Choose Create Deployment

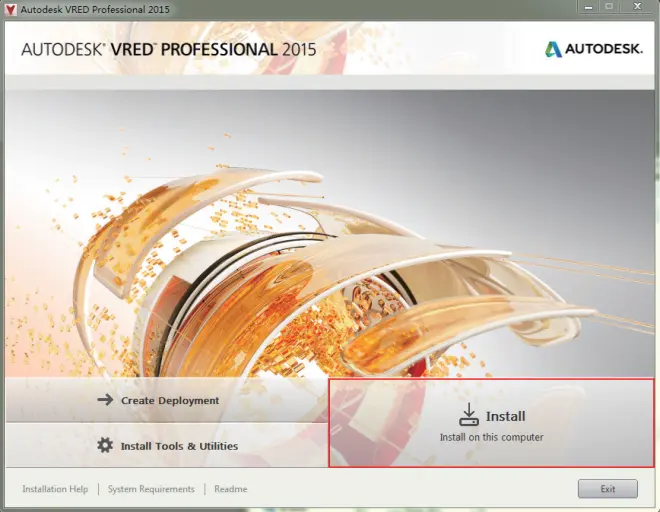(x=167, y=400)
